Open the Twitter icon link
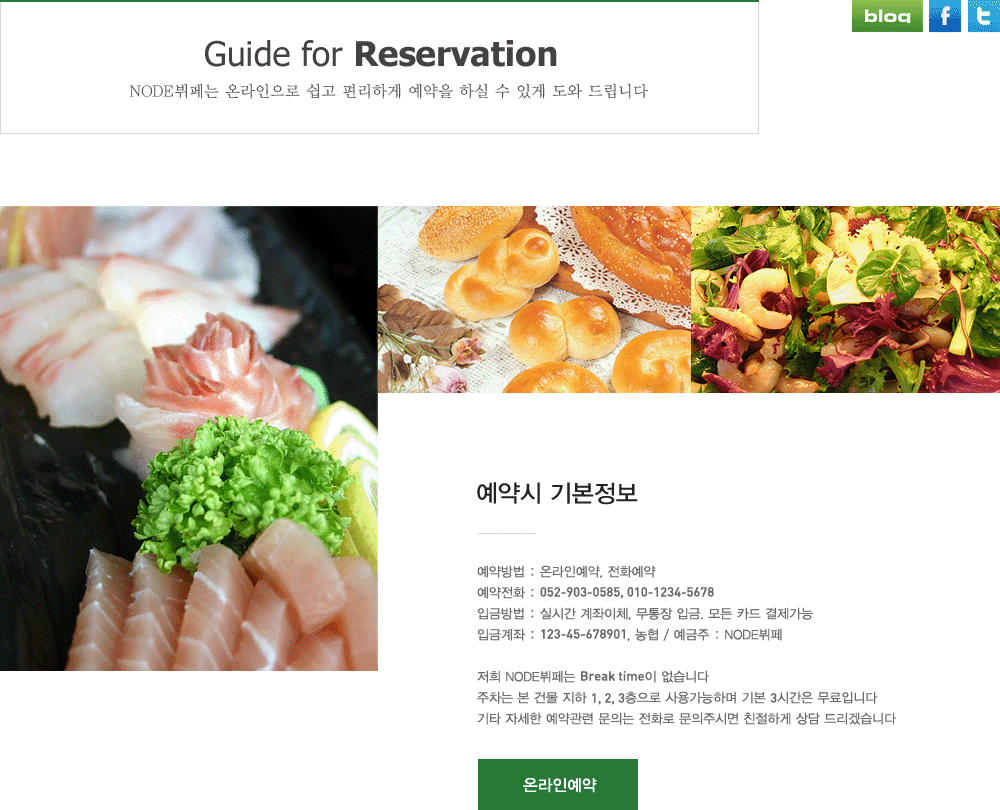The height and width of the screenshot is (810, 1000). 983,16
